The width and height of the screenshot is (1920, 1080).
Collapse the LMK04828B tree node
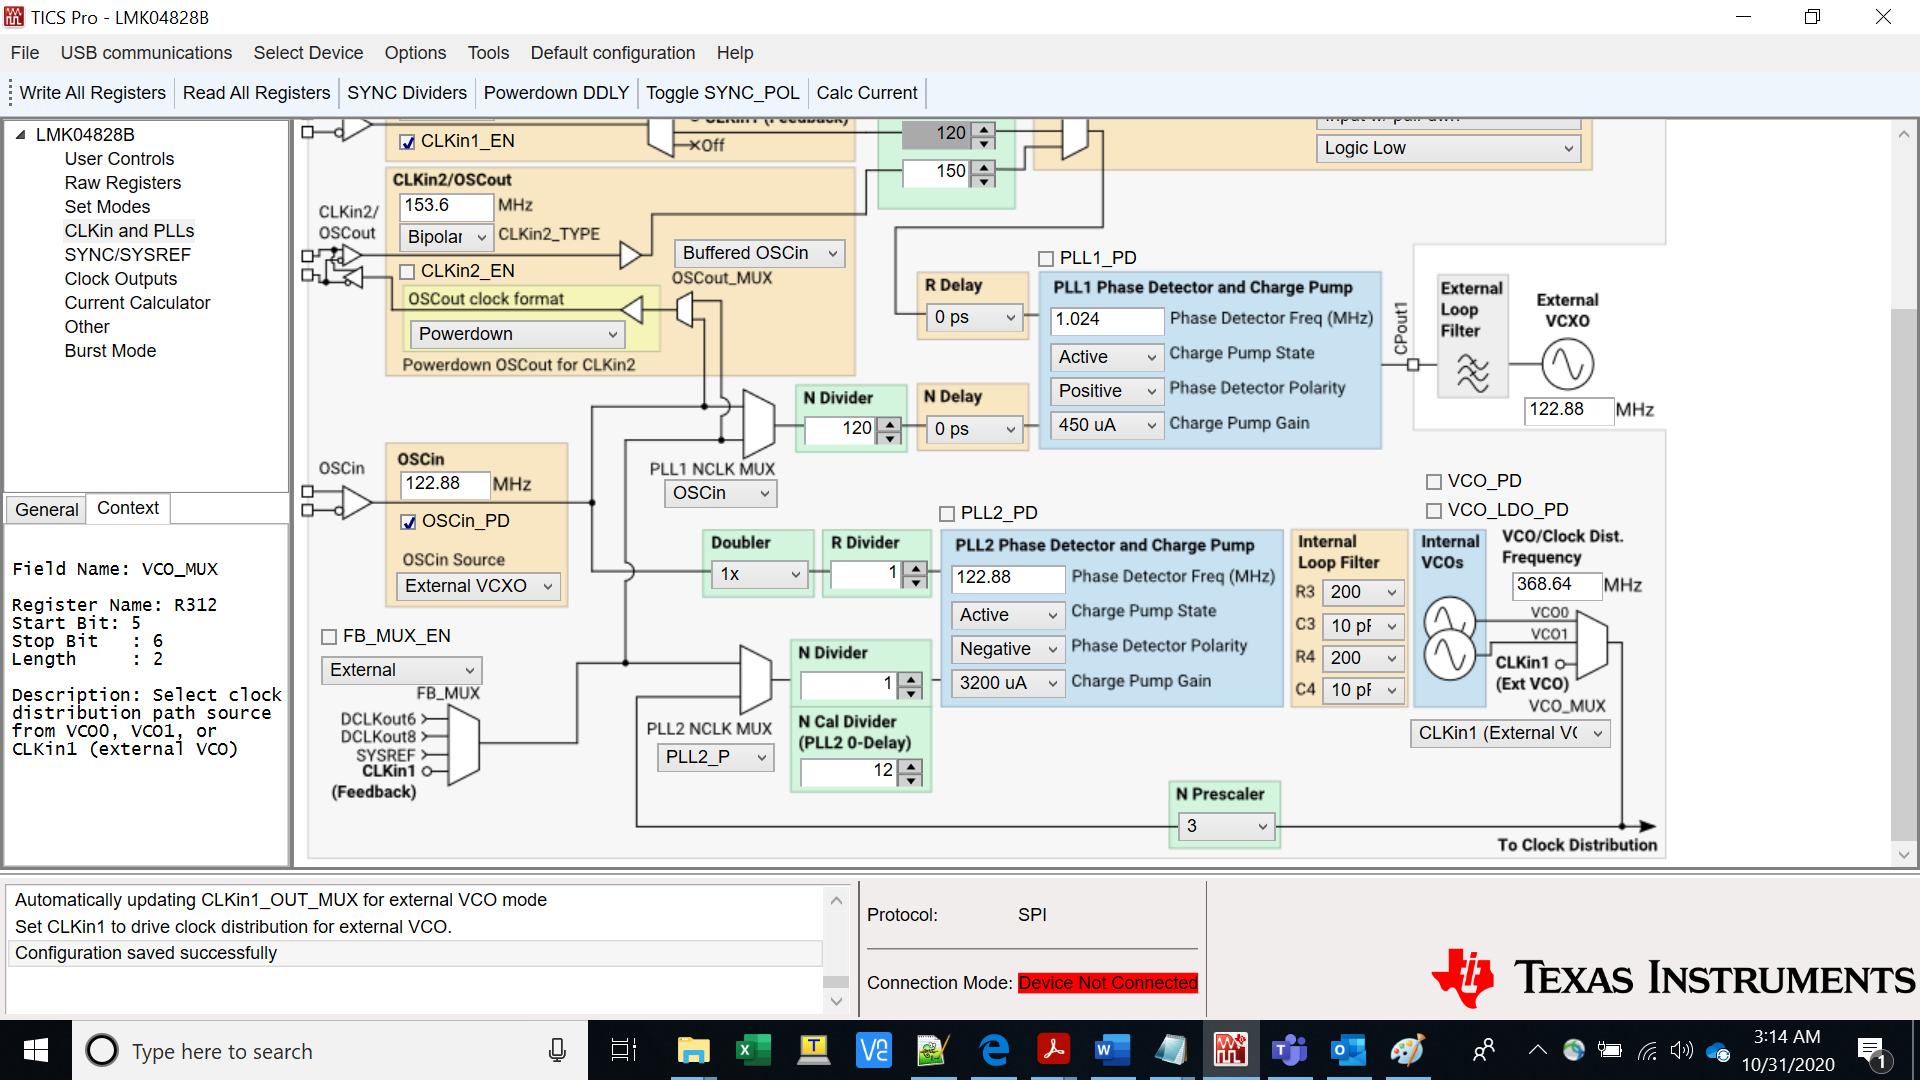point(21,134)
